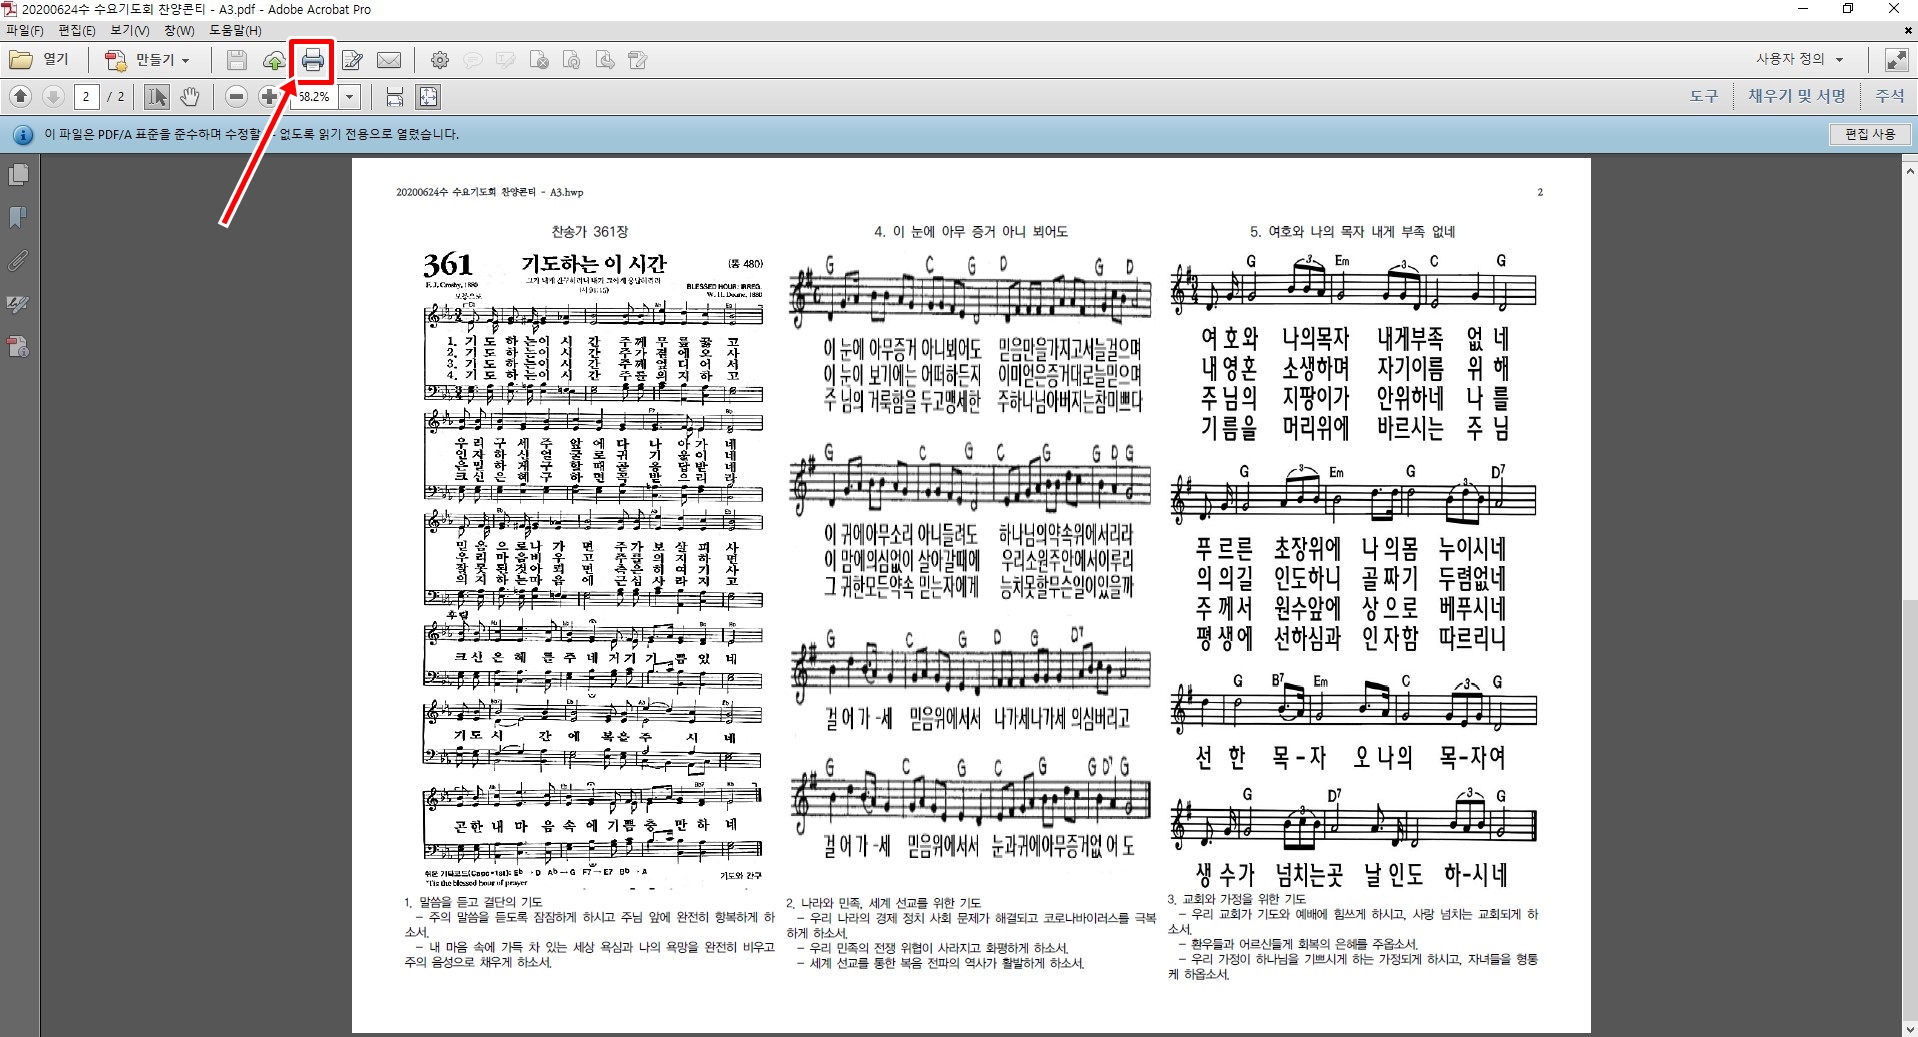Open the 도구 tools pane
This screenshot has width=1918, height=1037.
tap(1704, 96)
